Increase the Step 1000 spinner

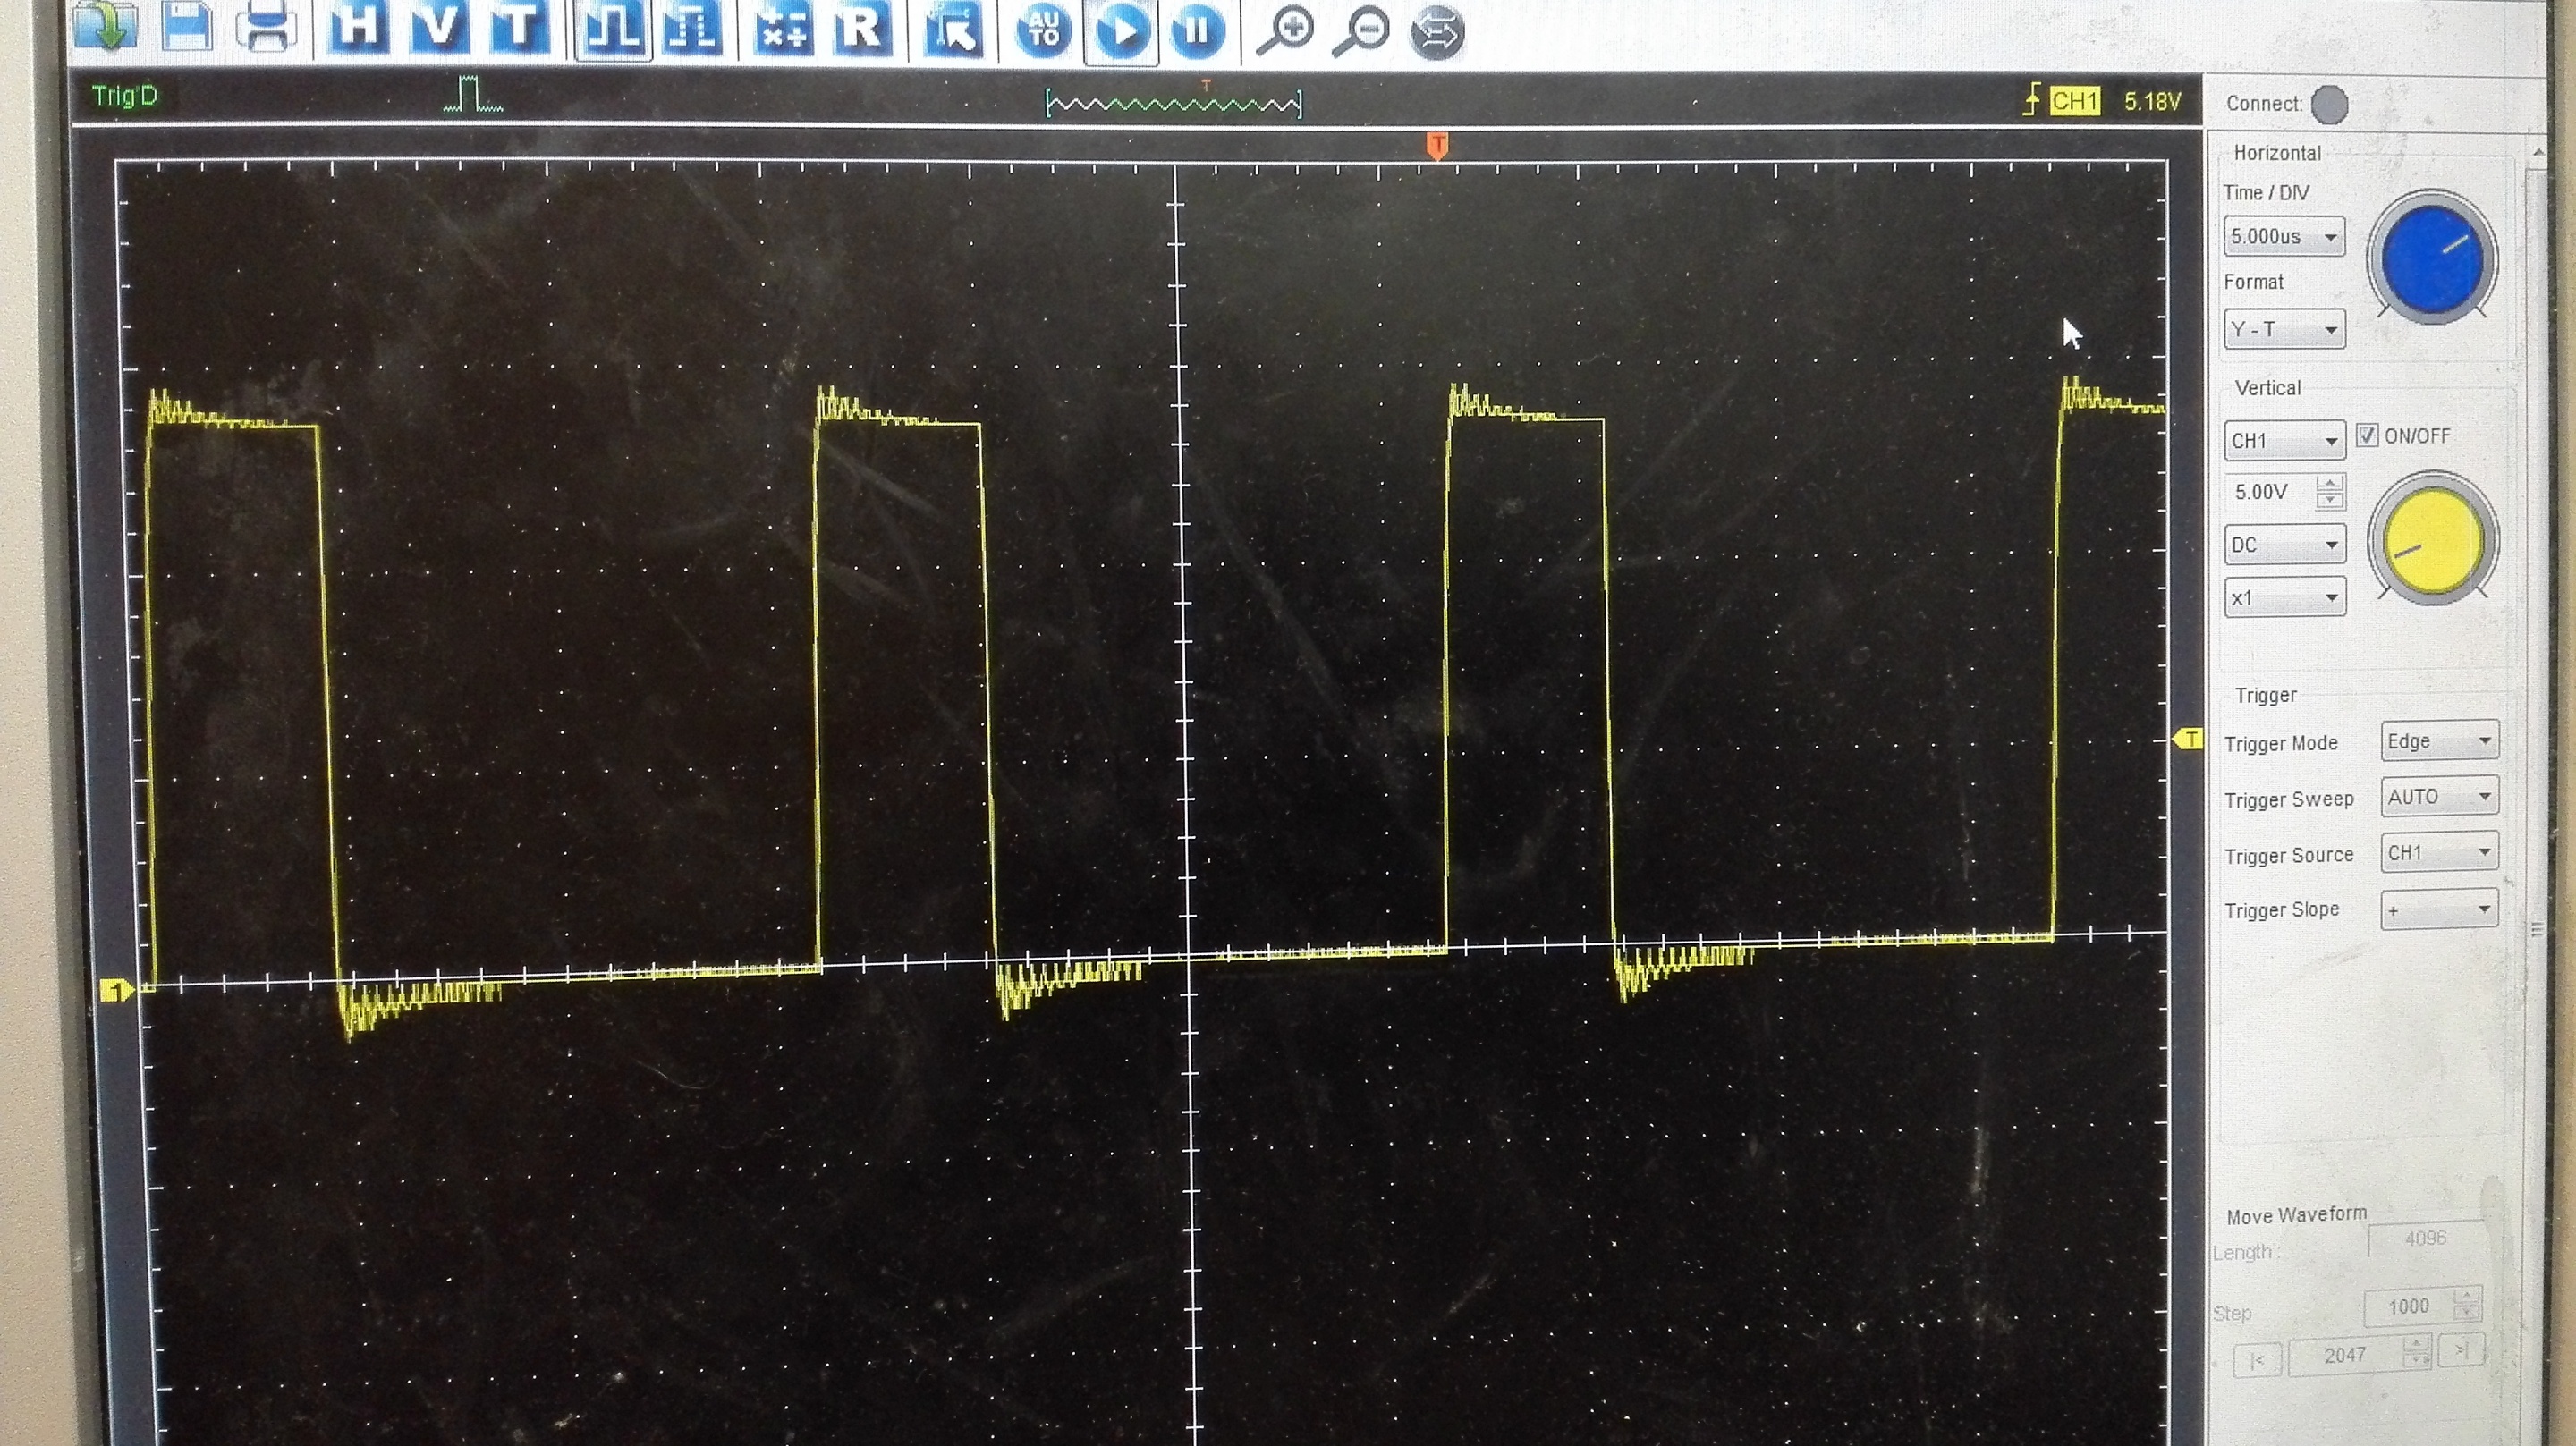pos(2467,1297)
